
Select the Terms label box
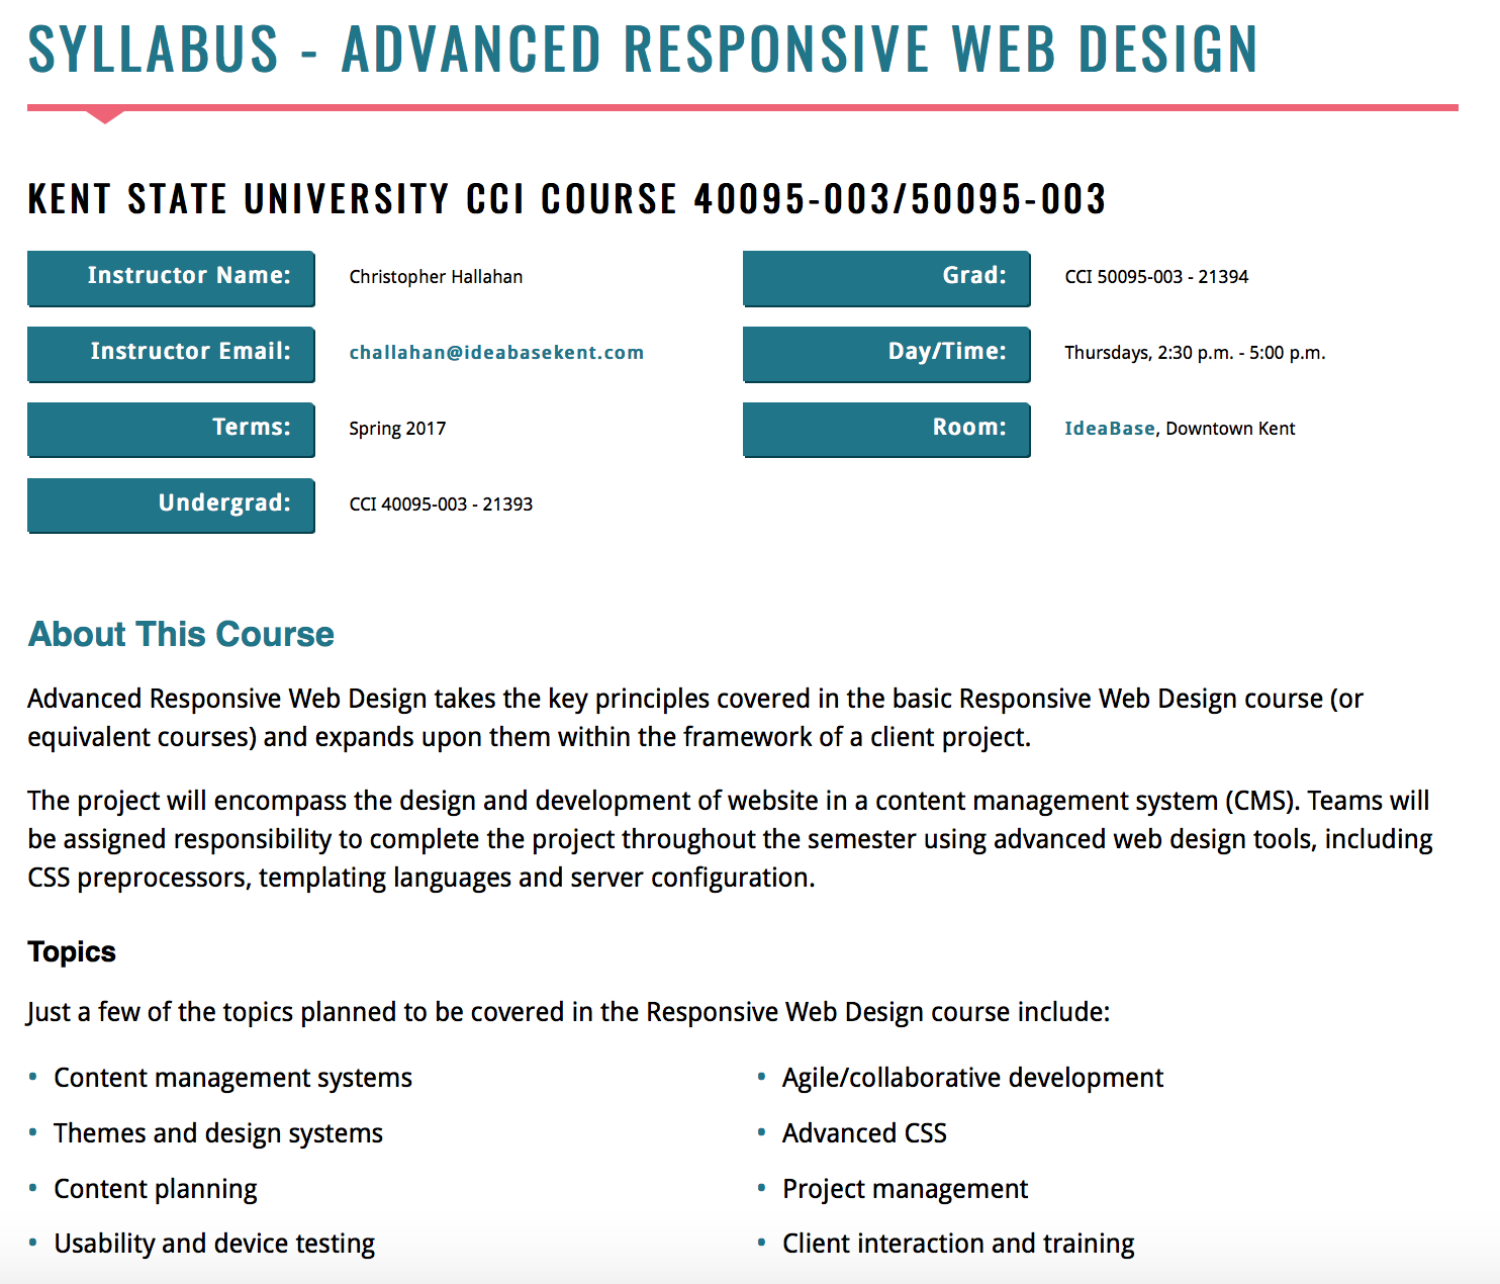point(170,428)
